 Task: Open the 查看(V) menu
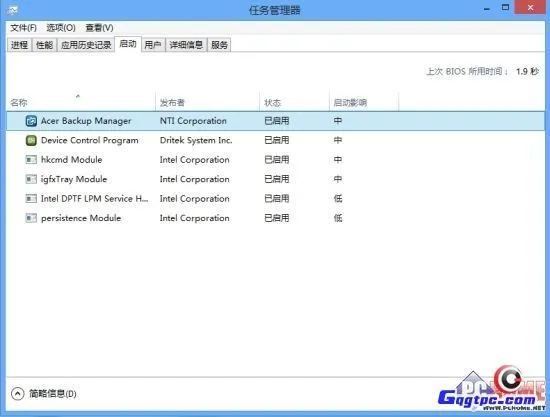[x=99, y=28]
